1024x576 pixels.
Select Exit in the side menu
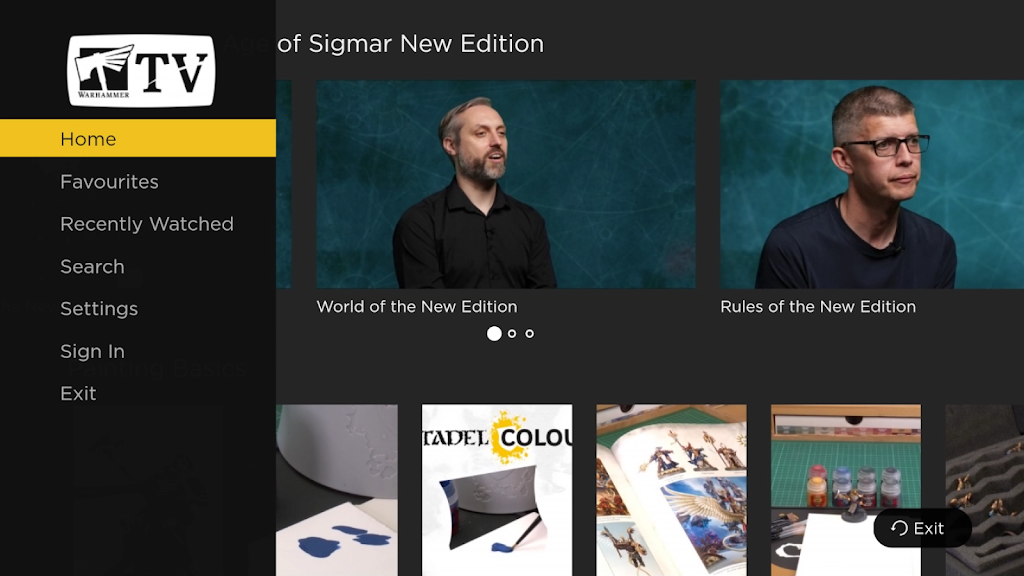(78, 394)
